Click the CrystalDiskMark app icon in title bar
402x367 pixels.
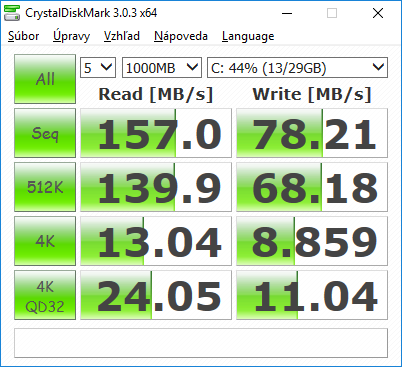click(12, 13)
